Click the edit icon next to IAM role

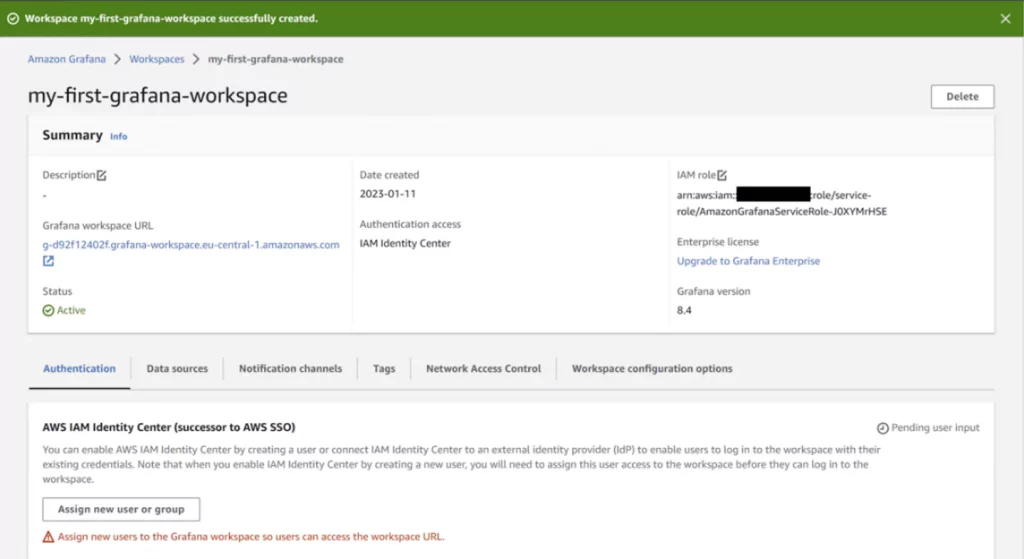tap(722, 175)
